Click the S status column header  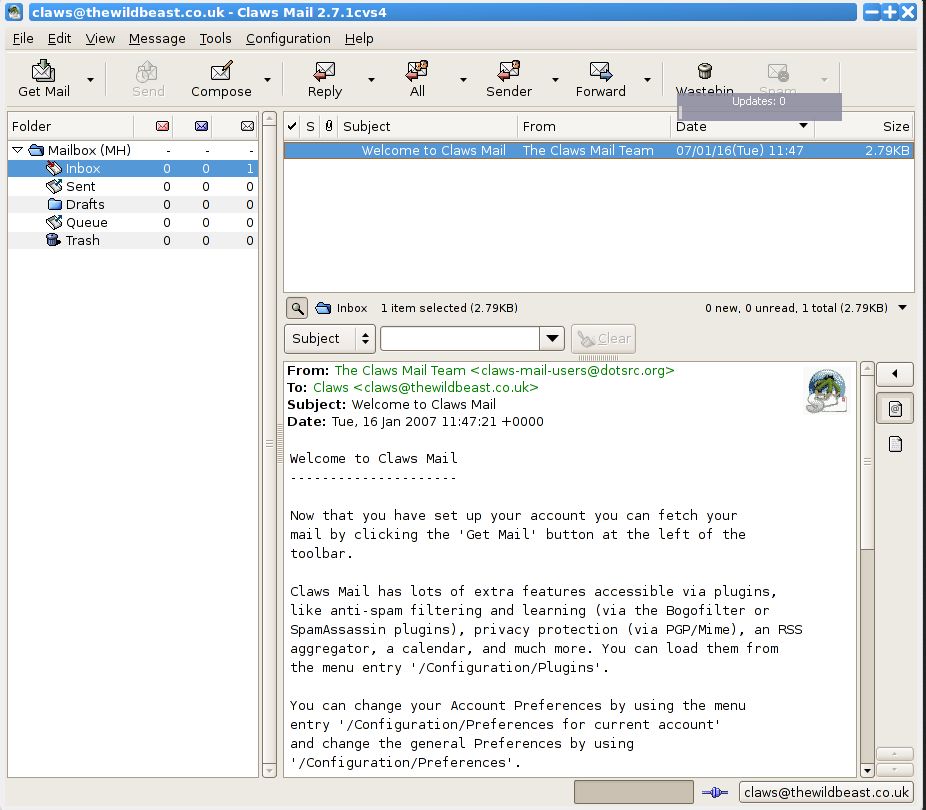coord(310,126)
